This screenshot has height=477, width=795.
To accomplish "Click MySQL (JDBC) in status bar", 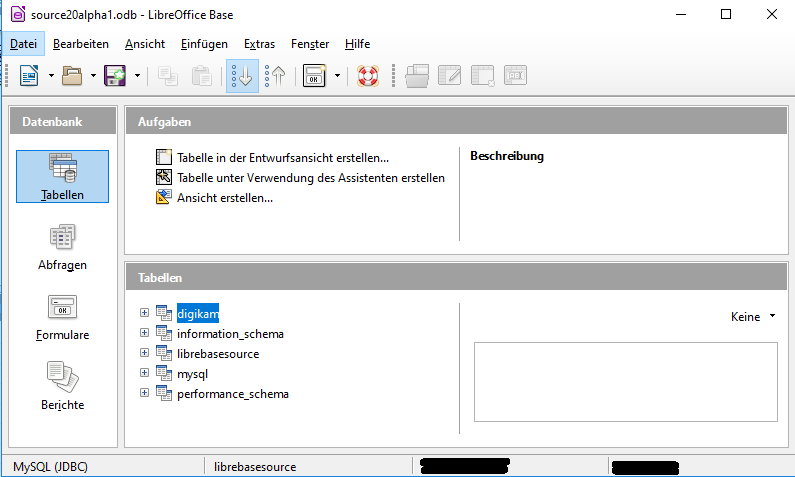I will 50,466.
